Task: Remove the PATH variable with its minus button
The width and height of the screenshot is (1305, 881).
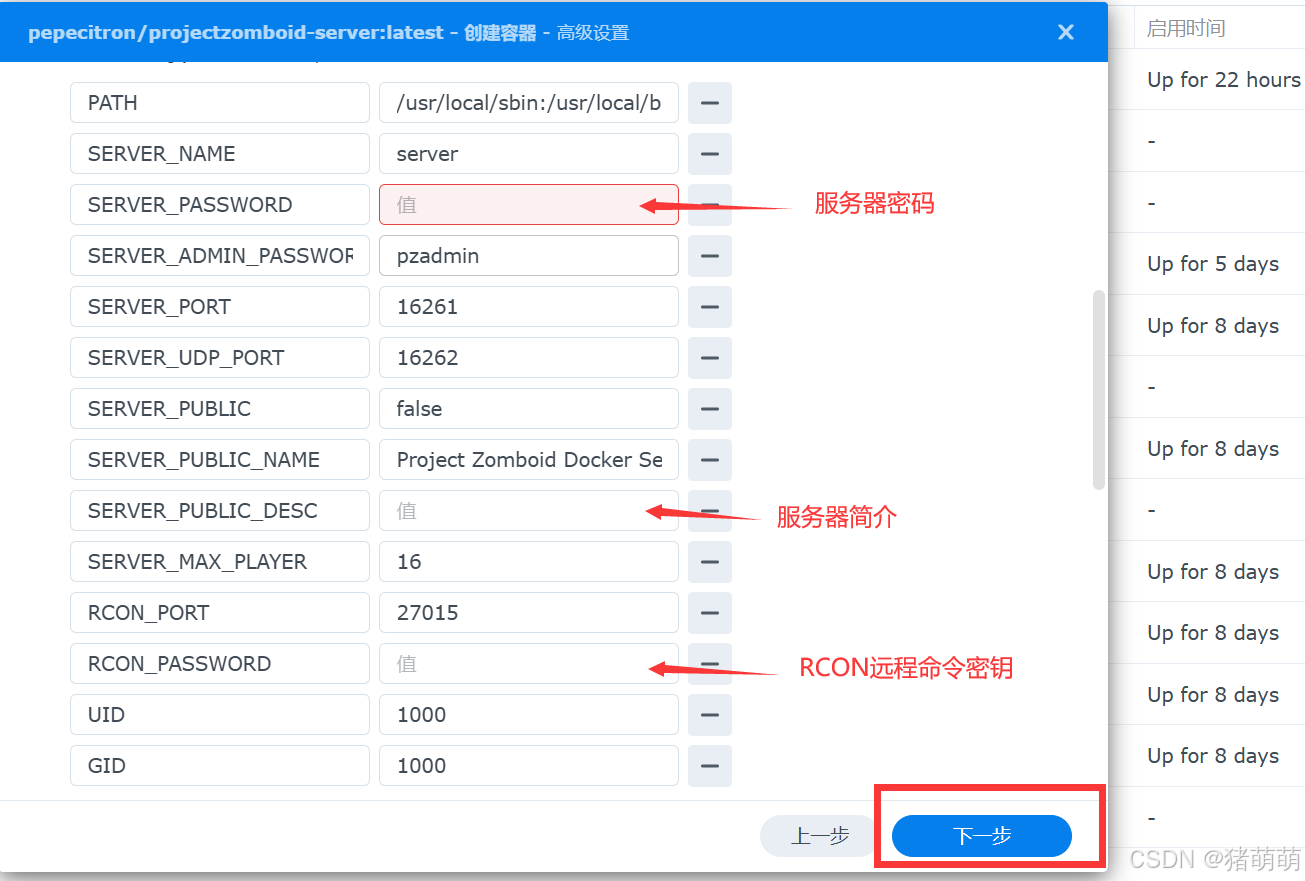Action: 710,103
